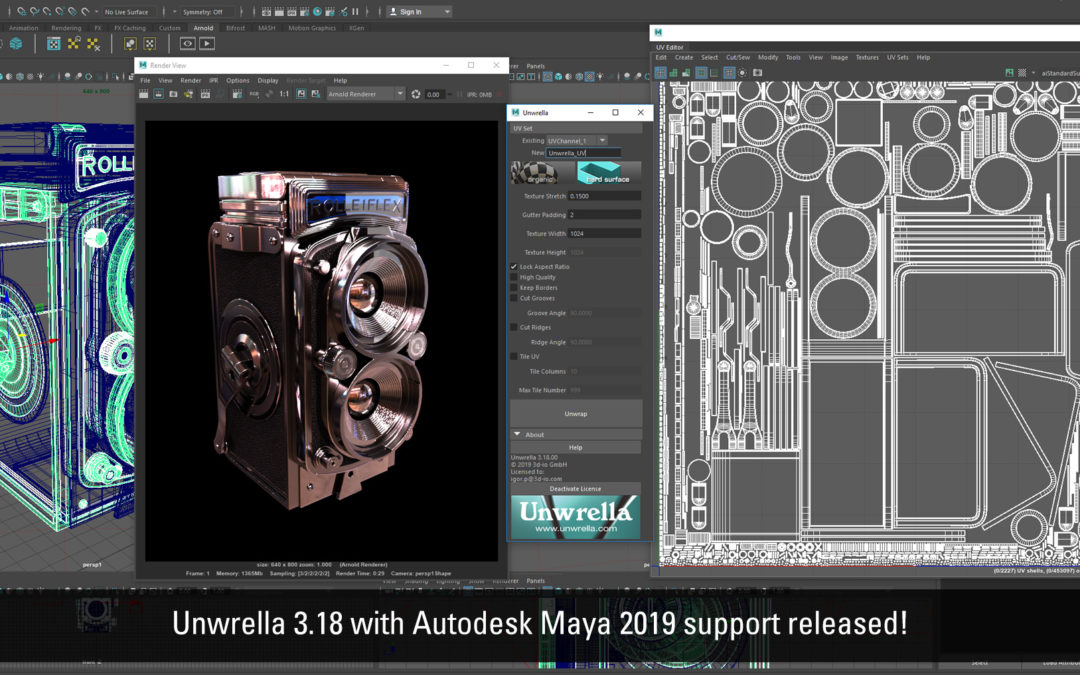Click the Texture Stretch value field
The image size is (1080, 675).
point(605,196)
